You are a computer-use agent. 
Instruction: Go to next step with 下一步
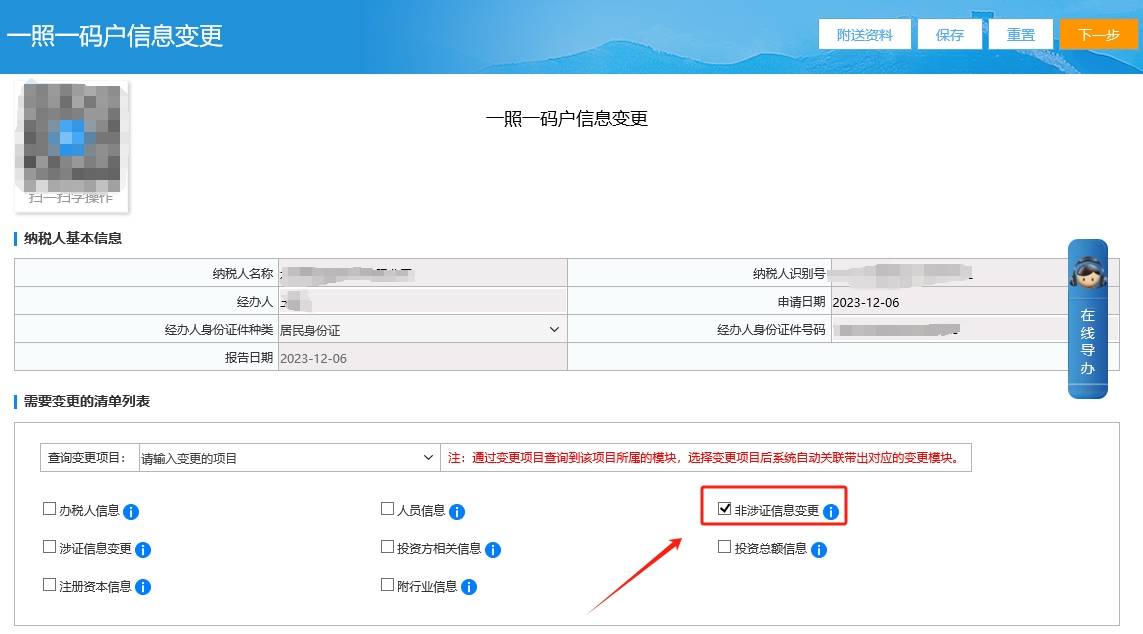point(1098,34)
